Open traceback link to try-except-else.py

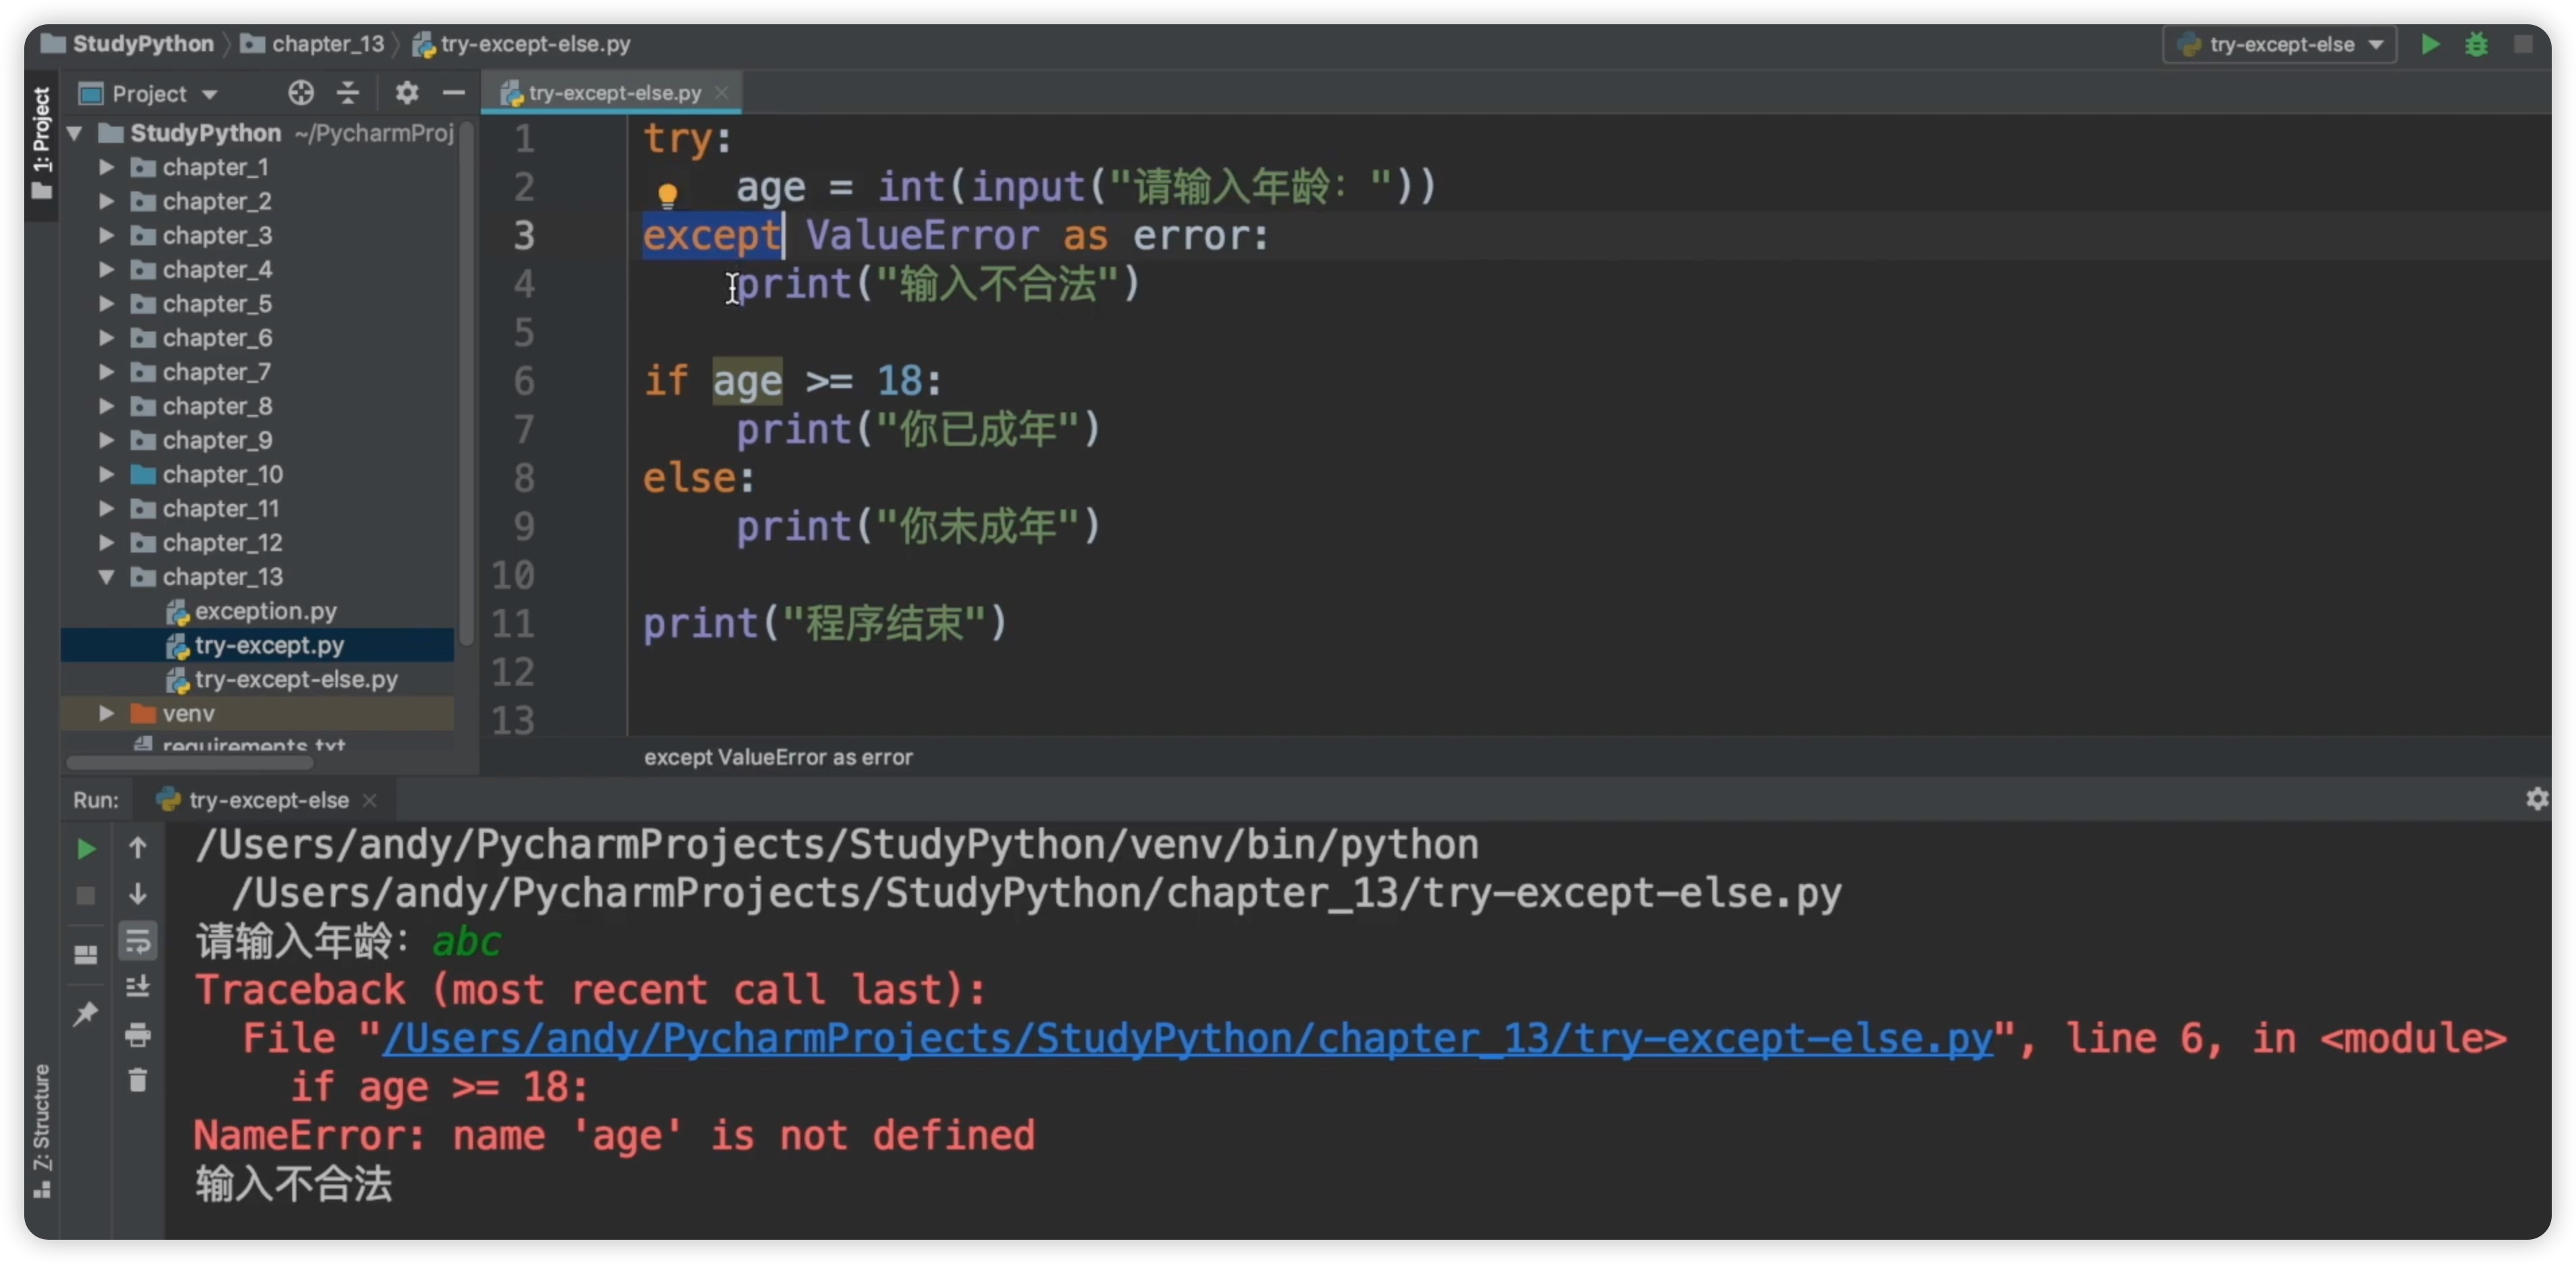pos(1188,1038)
